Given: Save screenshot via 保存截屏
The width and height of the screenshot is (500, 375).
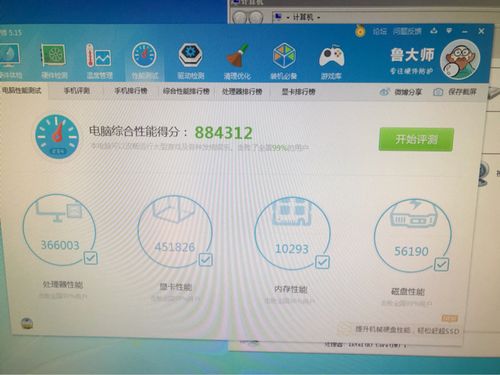Looking at the screenshot, I should click(x=462, y=92).
